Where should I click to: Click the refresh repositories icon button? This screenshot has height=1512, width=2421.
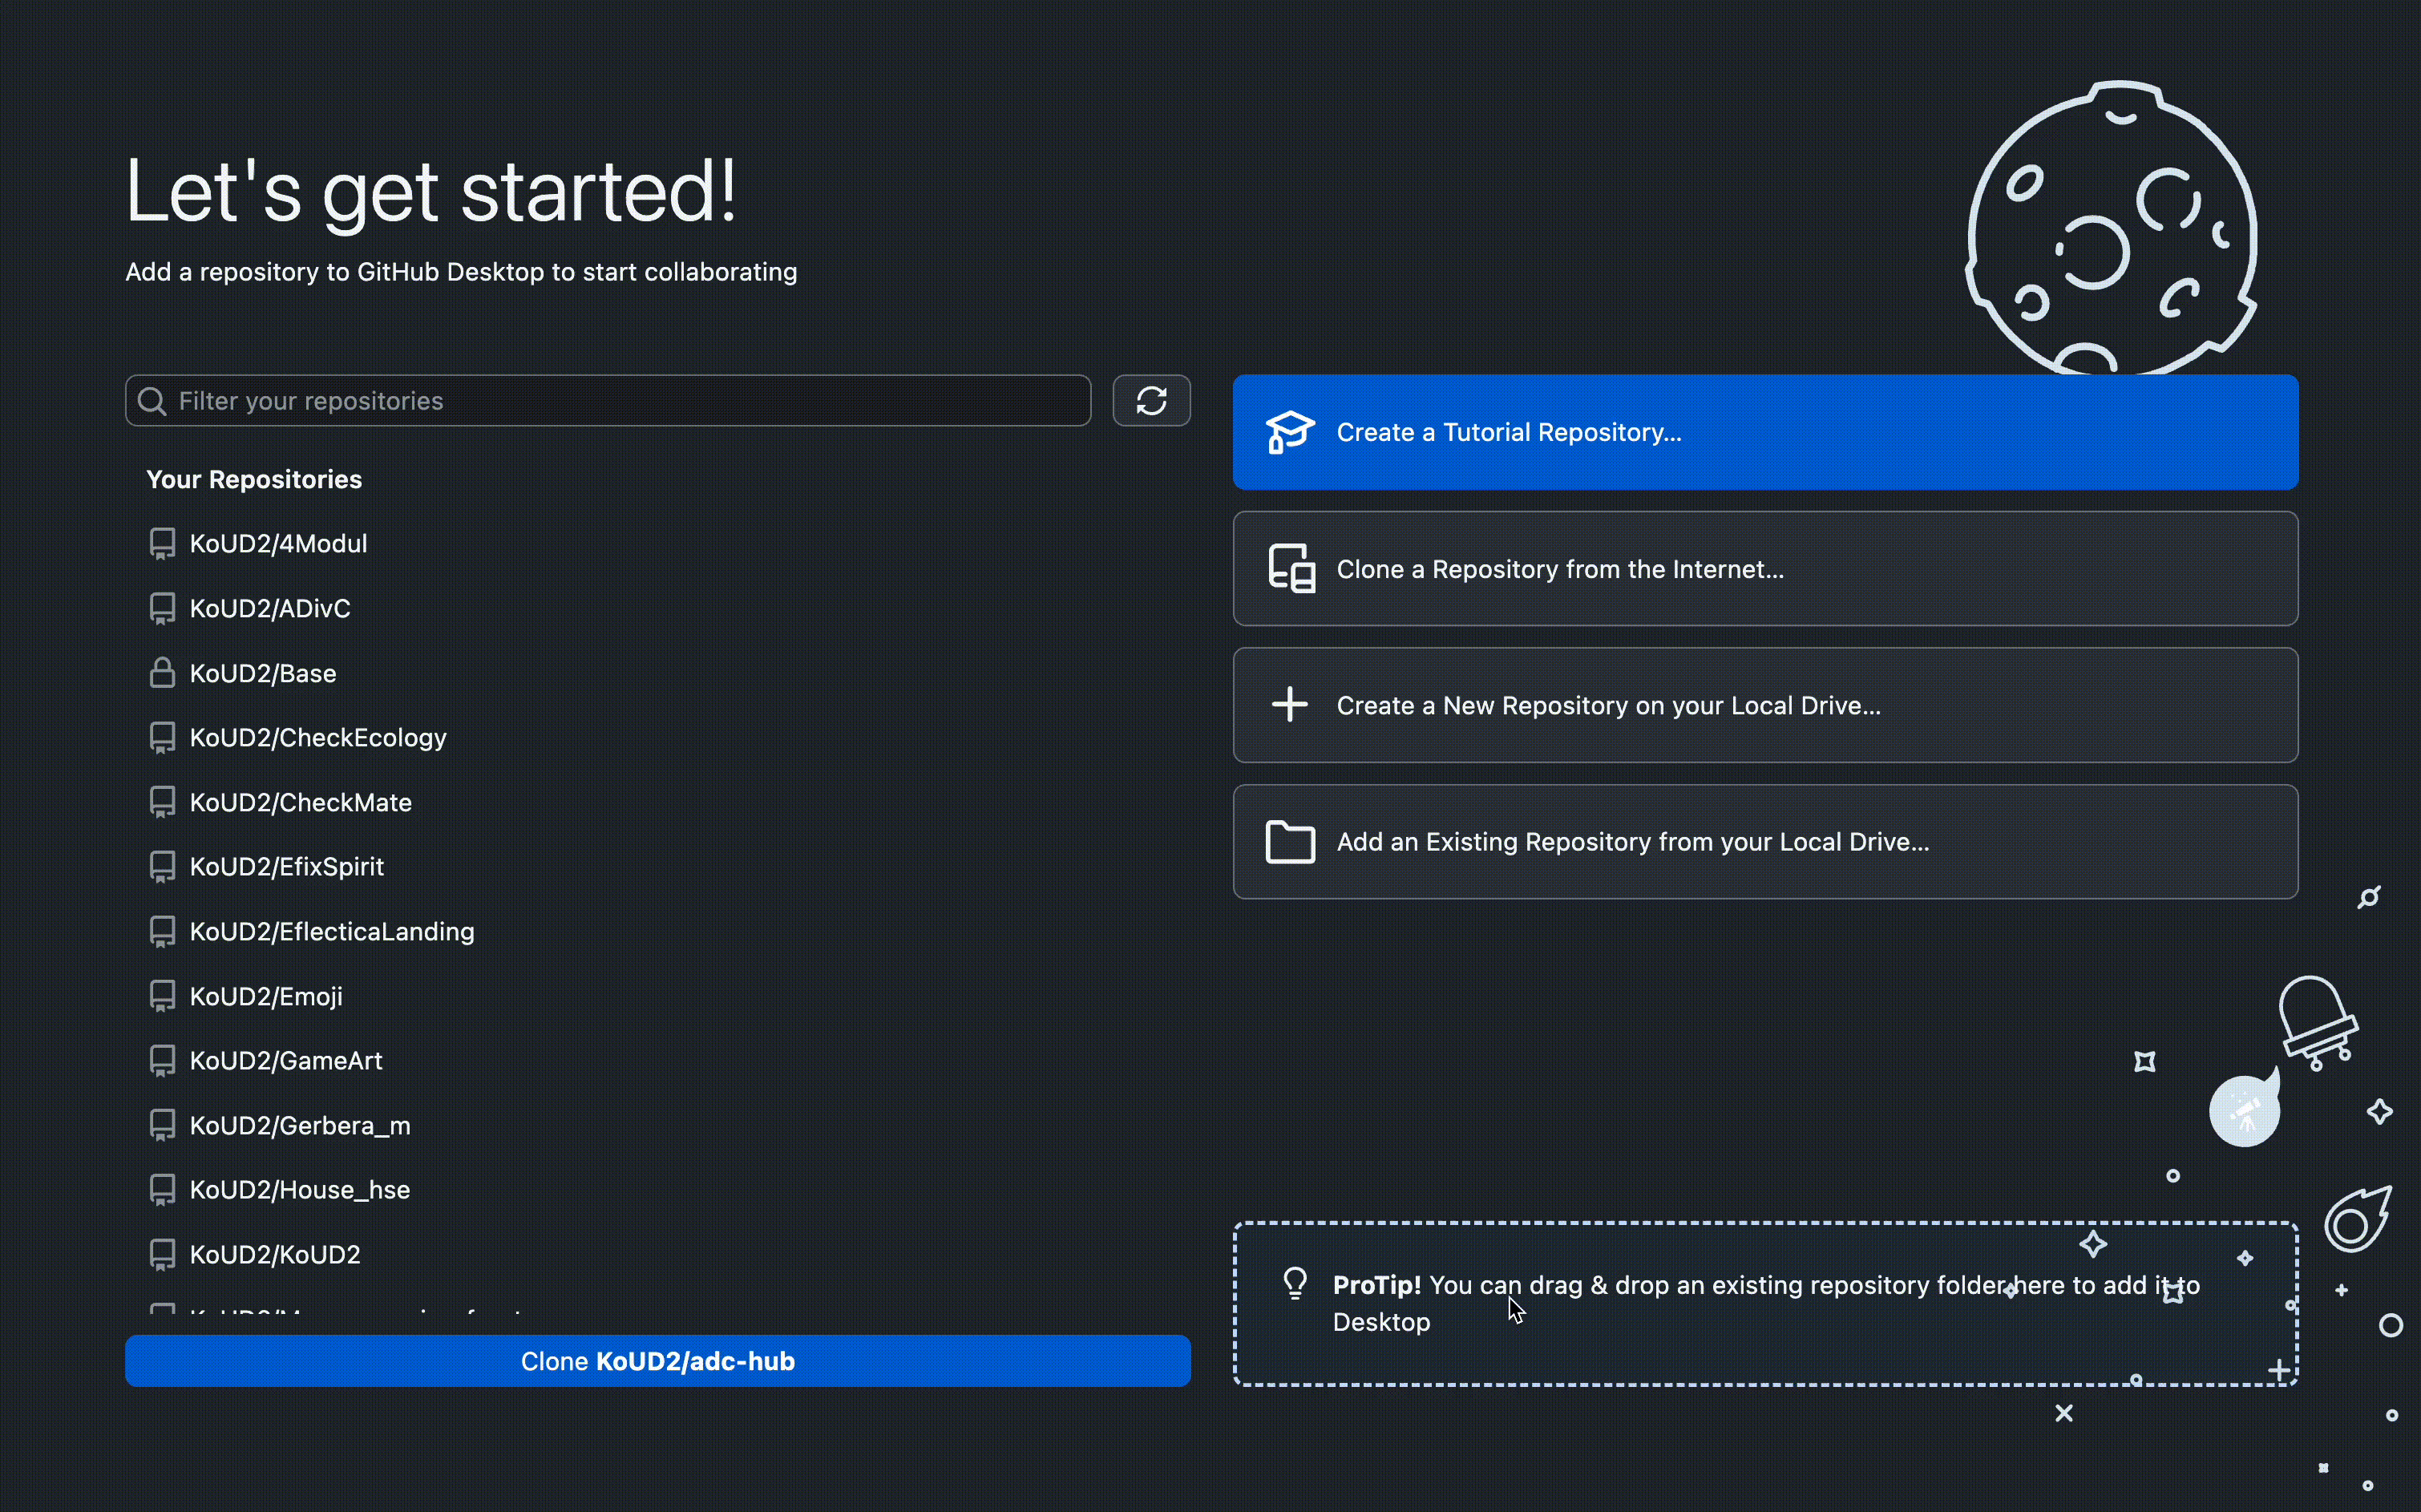click(x=1151, y=401)
